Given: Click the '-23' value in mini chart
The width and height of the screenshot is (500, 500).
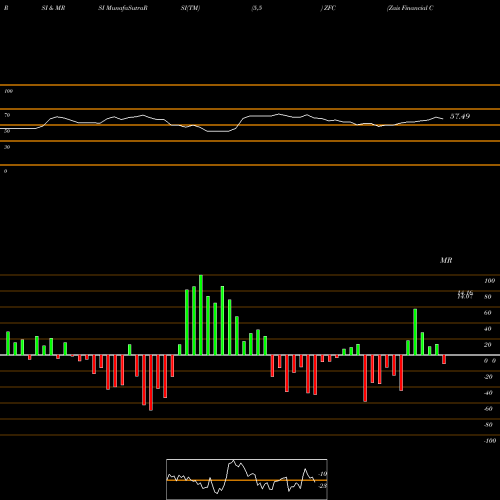Looking at the screenshot, I should coord(323,486).
